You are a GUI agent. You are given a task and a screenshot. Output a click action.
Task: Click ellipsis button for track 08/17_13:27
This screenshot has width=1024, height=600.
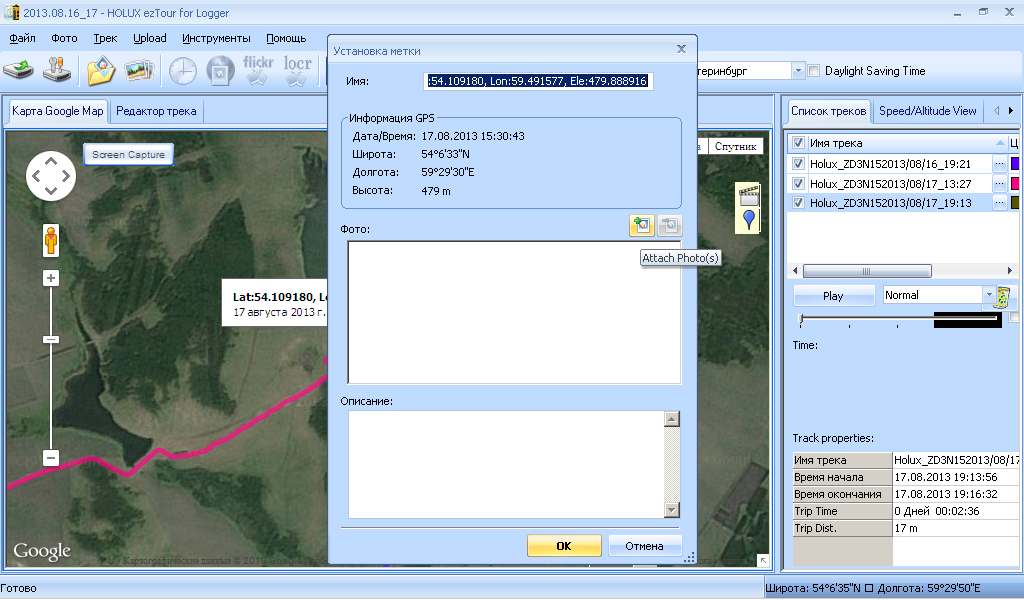point(999,183)
